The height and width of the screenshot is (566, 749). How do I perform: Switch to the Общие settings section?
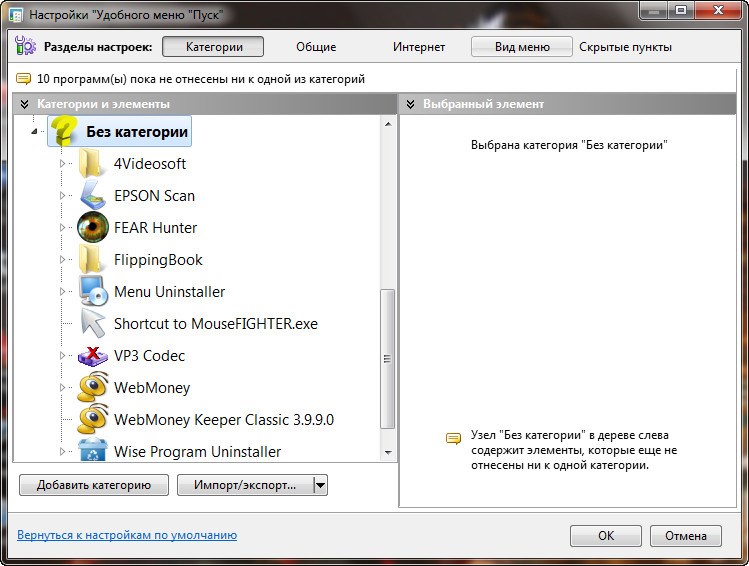point(316,47)
